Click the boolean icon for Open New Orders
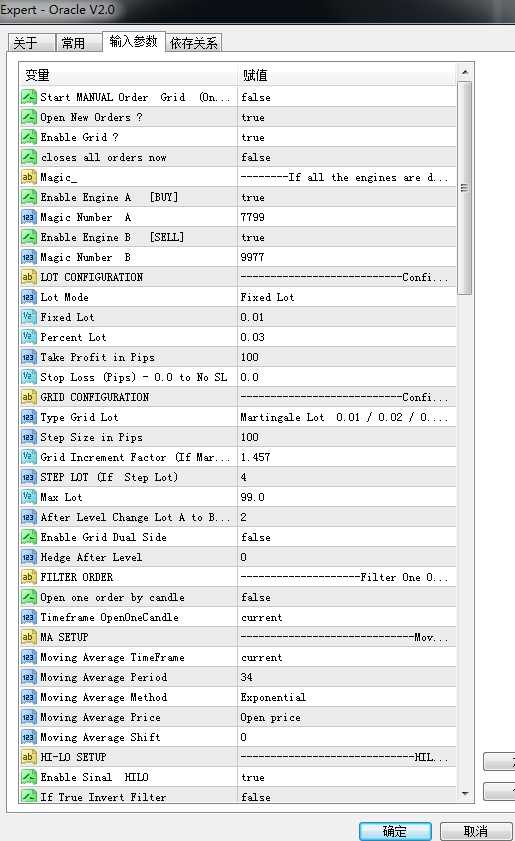This screenshot has height=841, width=515. tap(28, 117)
